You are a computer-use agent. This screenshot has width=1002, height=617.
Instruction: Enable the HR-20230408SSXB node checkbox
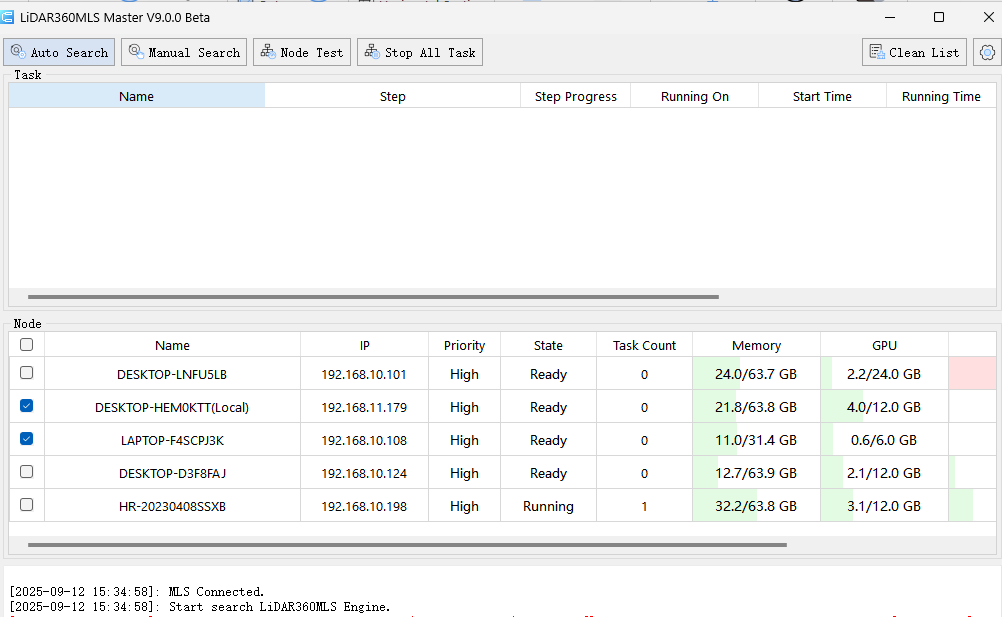(x=27, y=505)
